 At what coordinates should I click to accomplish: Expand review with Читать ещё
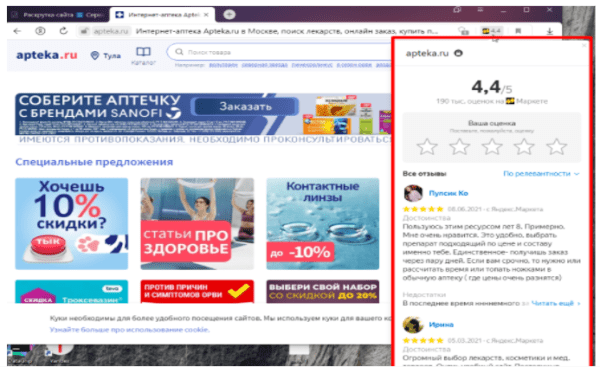tap(556, 303)
